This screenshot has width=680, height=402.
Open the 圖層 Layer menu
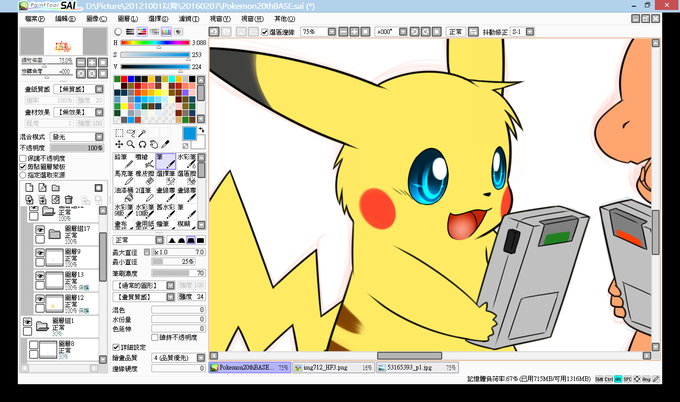pos(128,19)
